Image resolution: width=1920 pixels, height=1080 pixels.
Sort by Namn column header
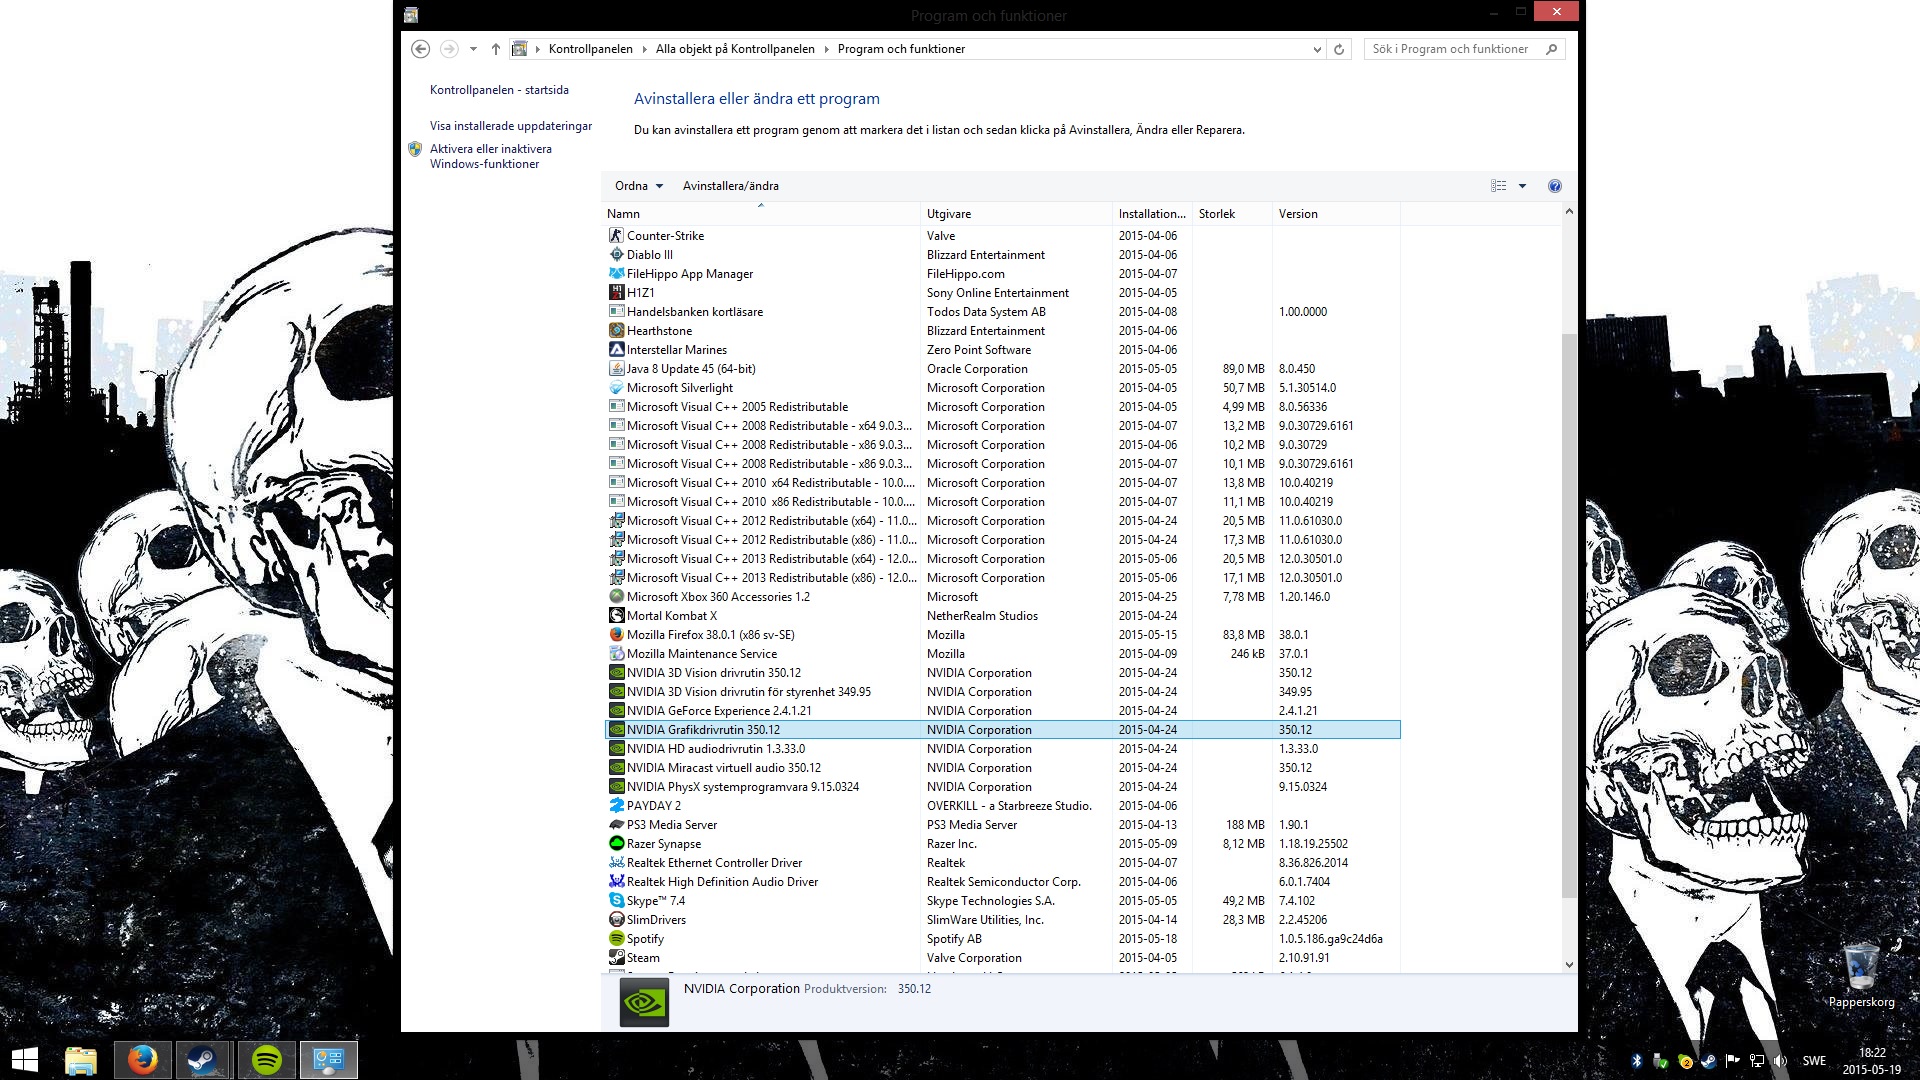[761, 214]
